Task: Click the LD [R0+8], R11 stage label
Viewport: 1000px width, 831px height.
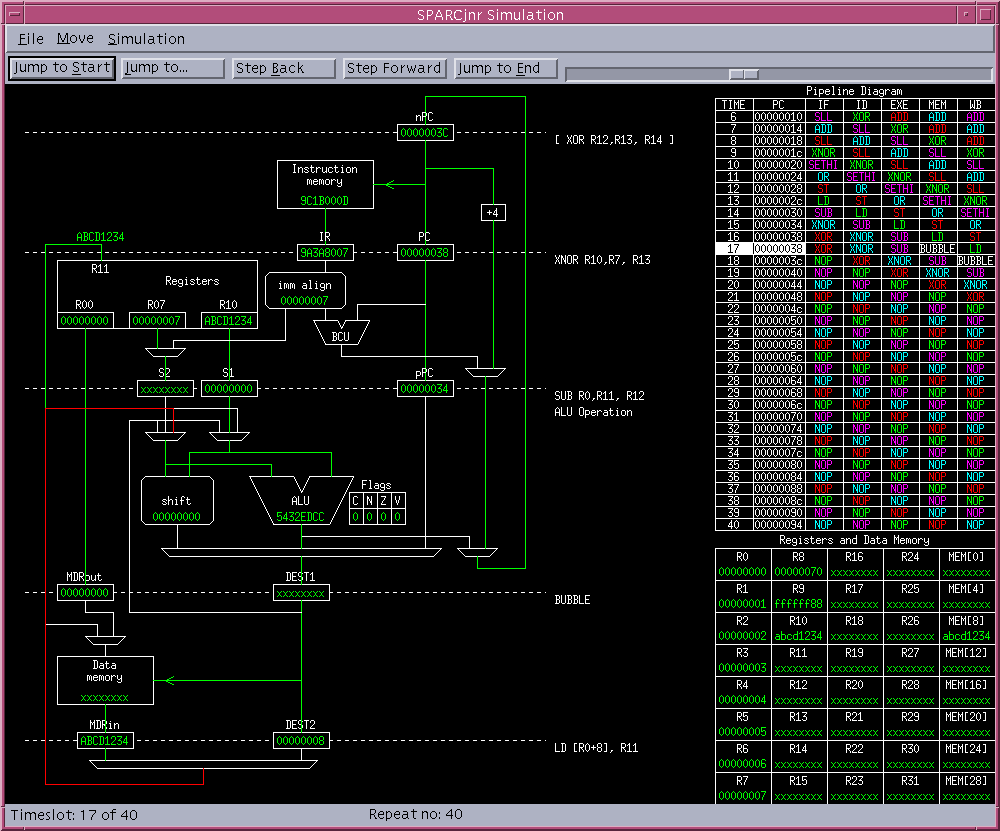Action: [x=596, y=748]
